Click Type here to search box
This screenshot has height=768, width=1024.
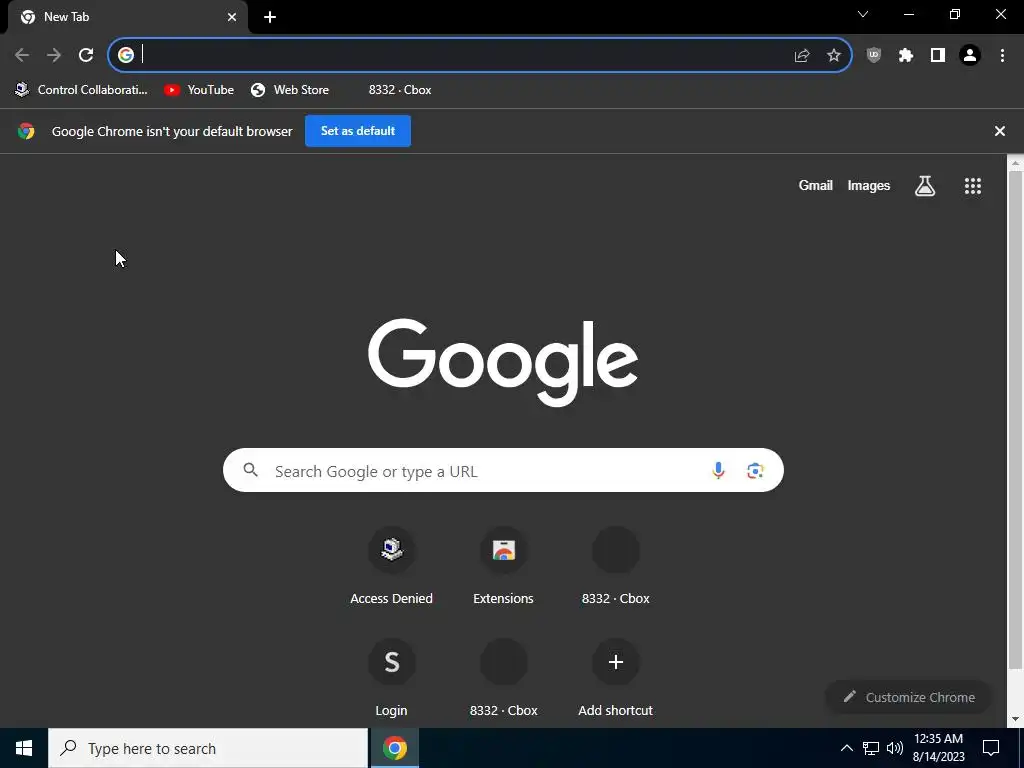208,748
